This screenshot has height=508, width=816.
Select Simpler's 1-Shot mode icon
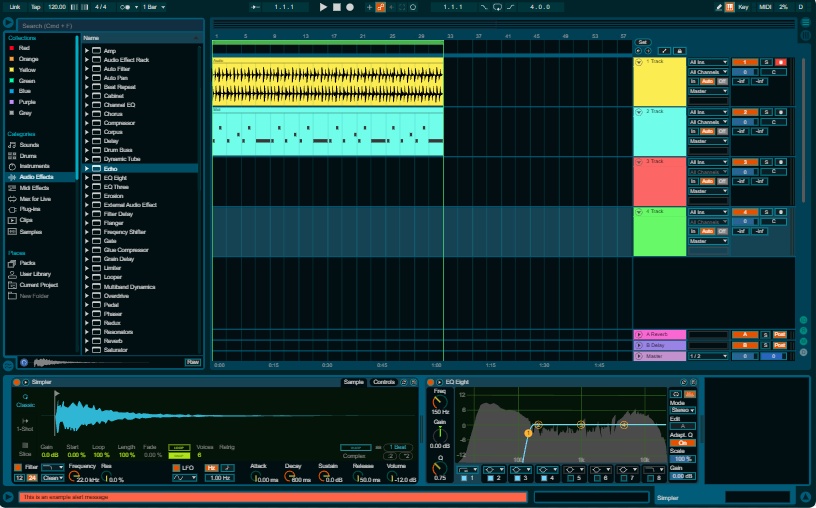pyautogui.click(x=25, y=421)
